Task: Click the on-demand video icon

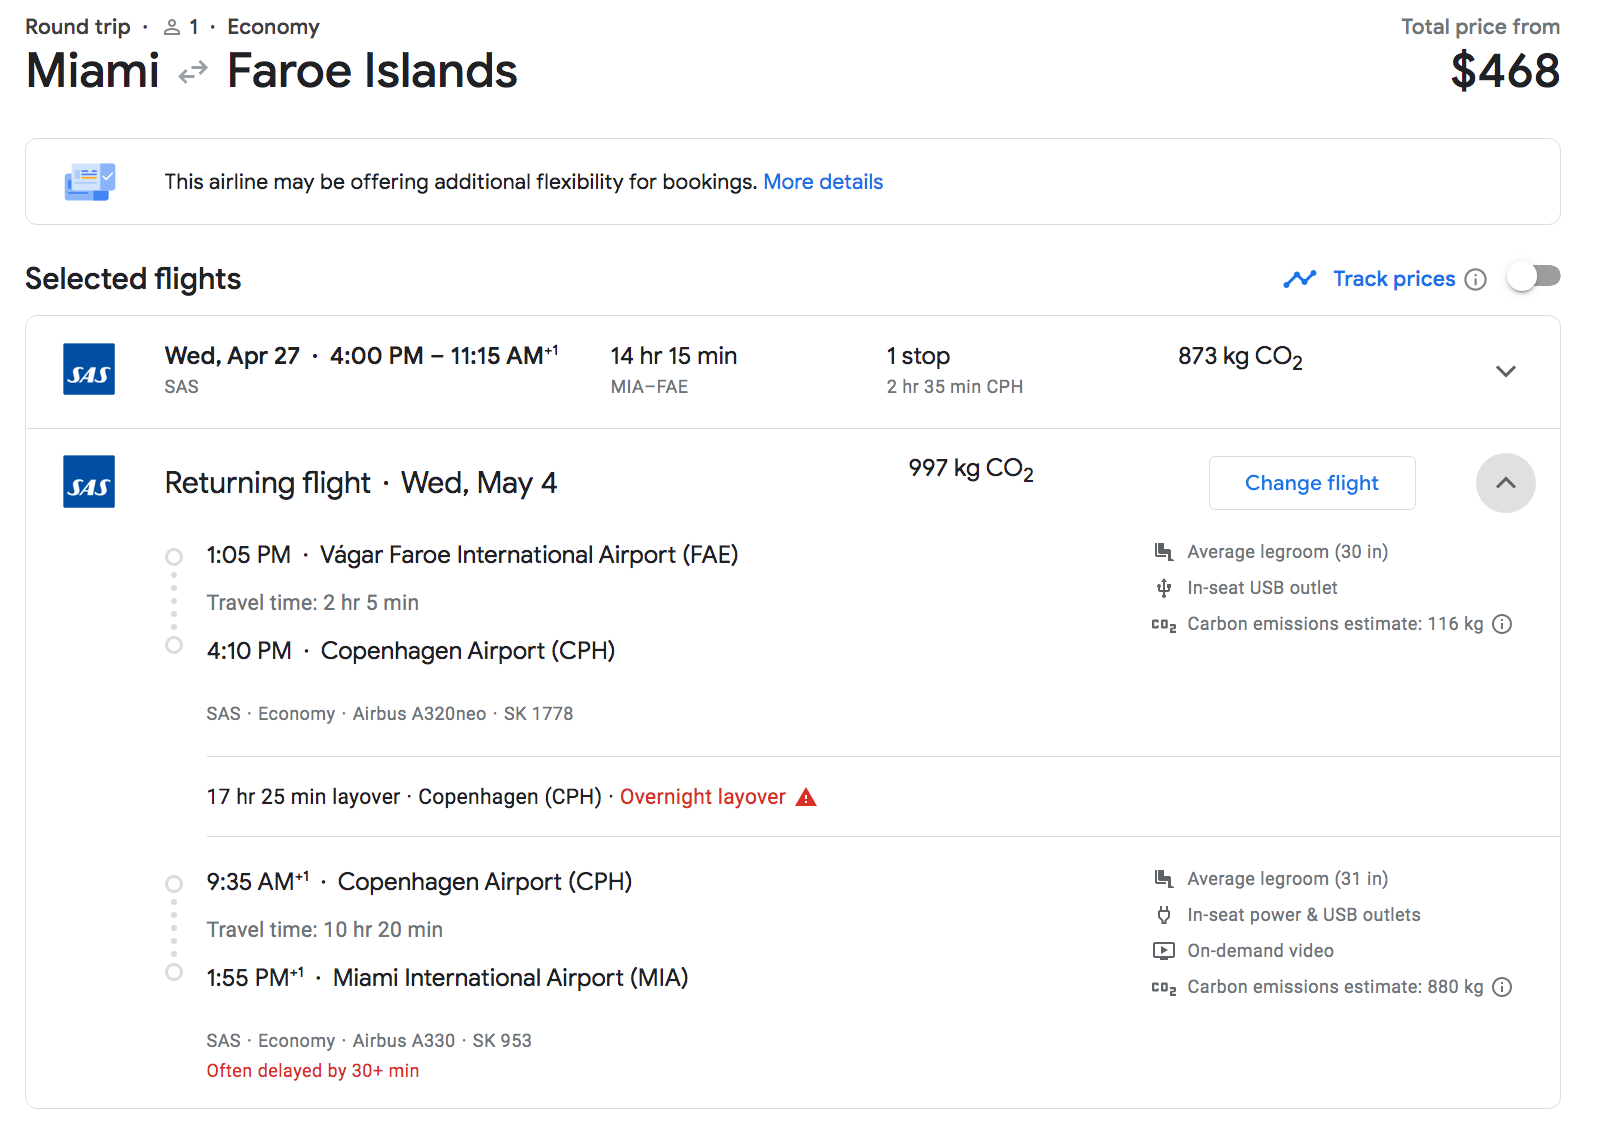Action: [x=1163, y=951]
